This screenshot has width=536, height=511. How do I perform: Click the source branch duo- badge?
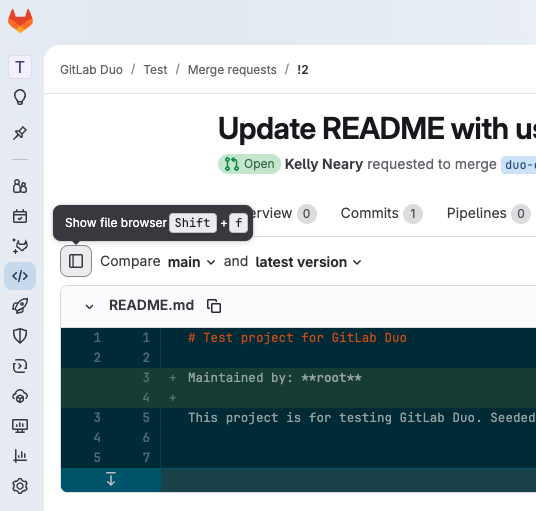520,165
